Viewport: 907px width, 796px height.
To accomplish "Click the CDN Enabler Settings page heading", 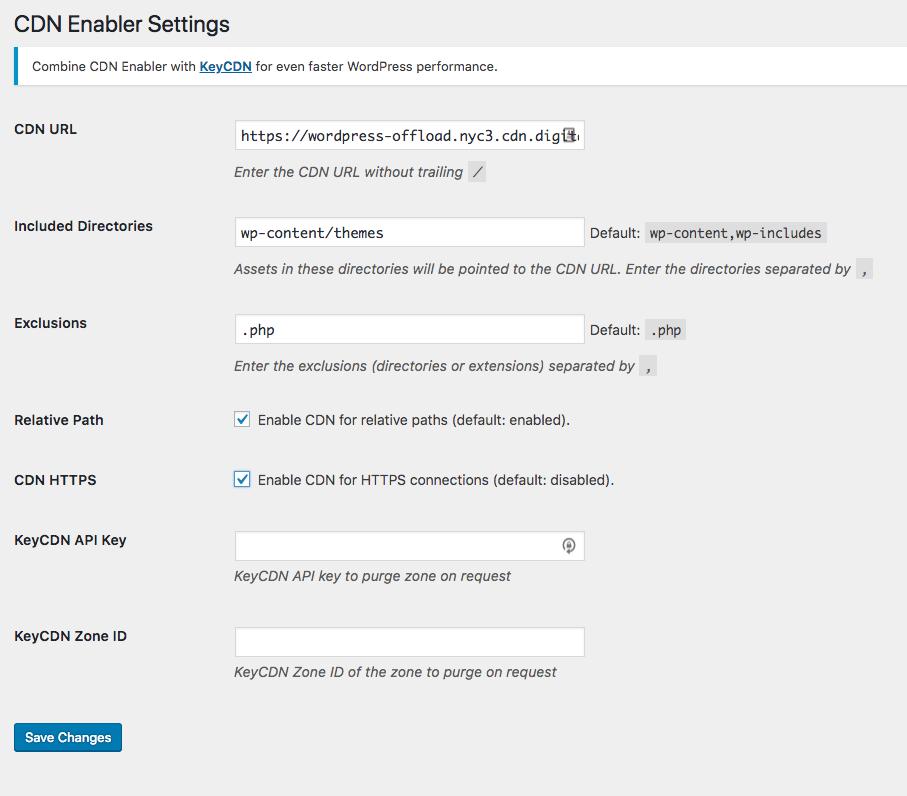I will pyautogui.click(x=121, y=24).
